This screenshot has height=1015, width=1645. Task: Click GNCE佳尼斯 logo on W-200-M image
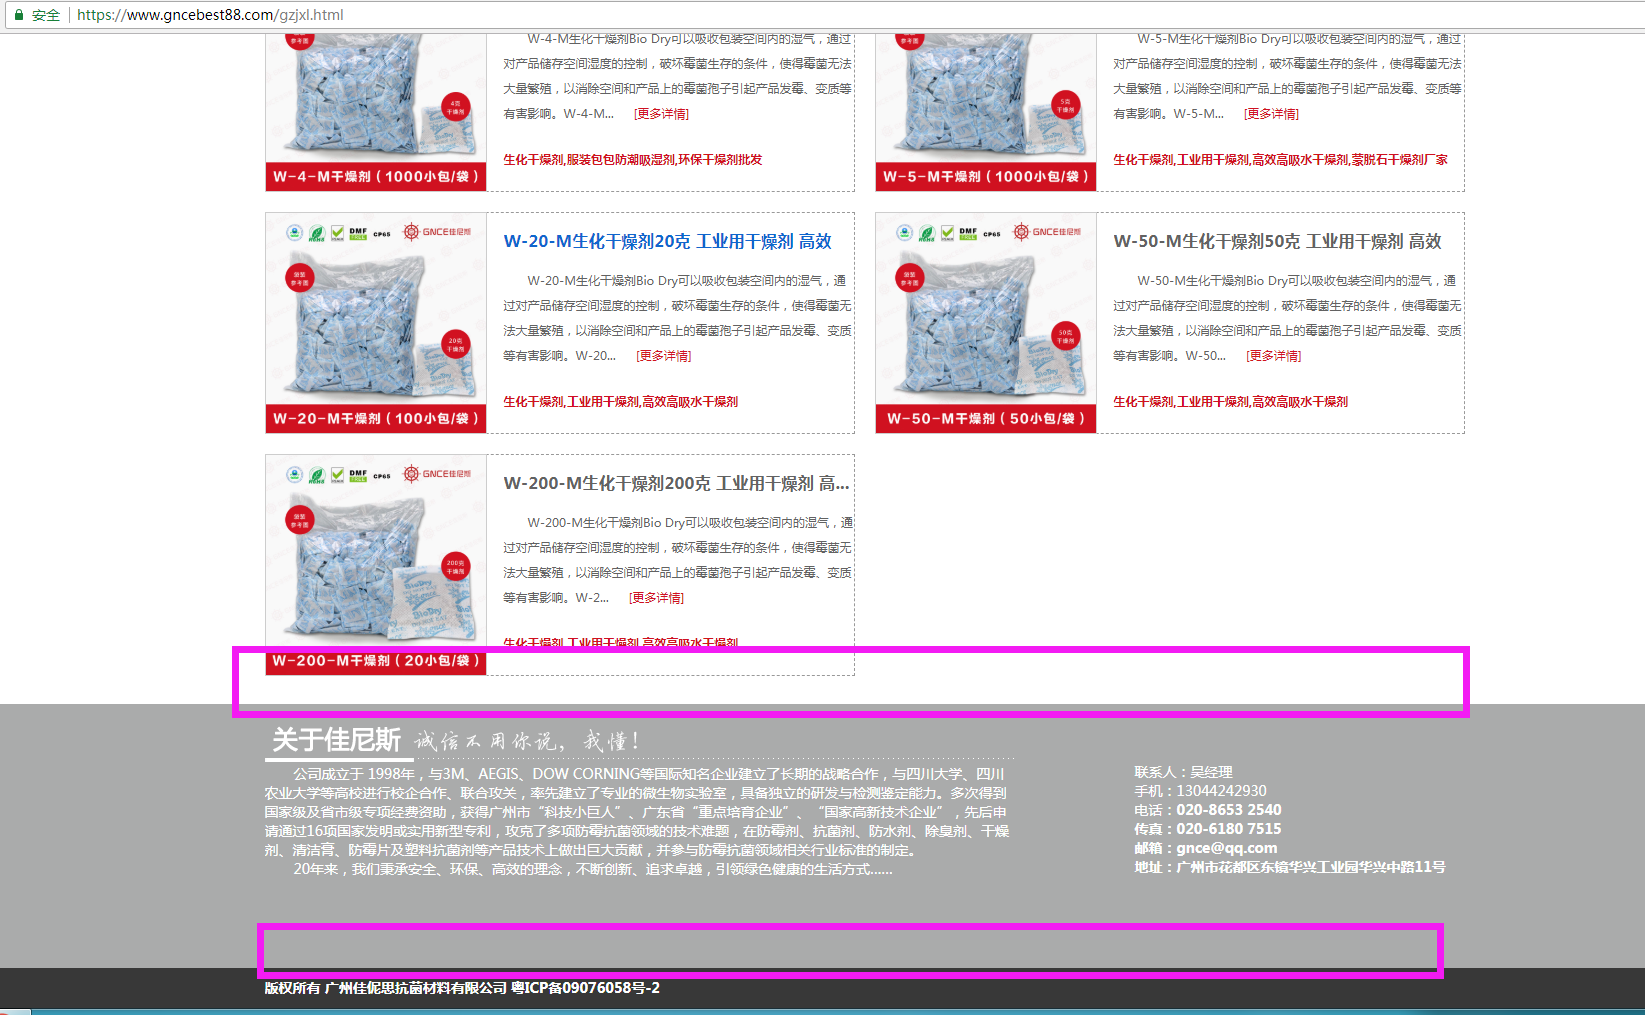437,474
